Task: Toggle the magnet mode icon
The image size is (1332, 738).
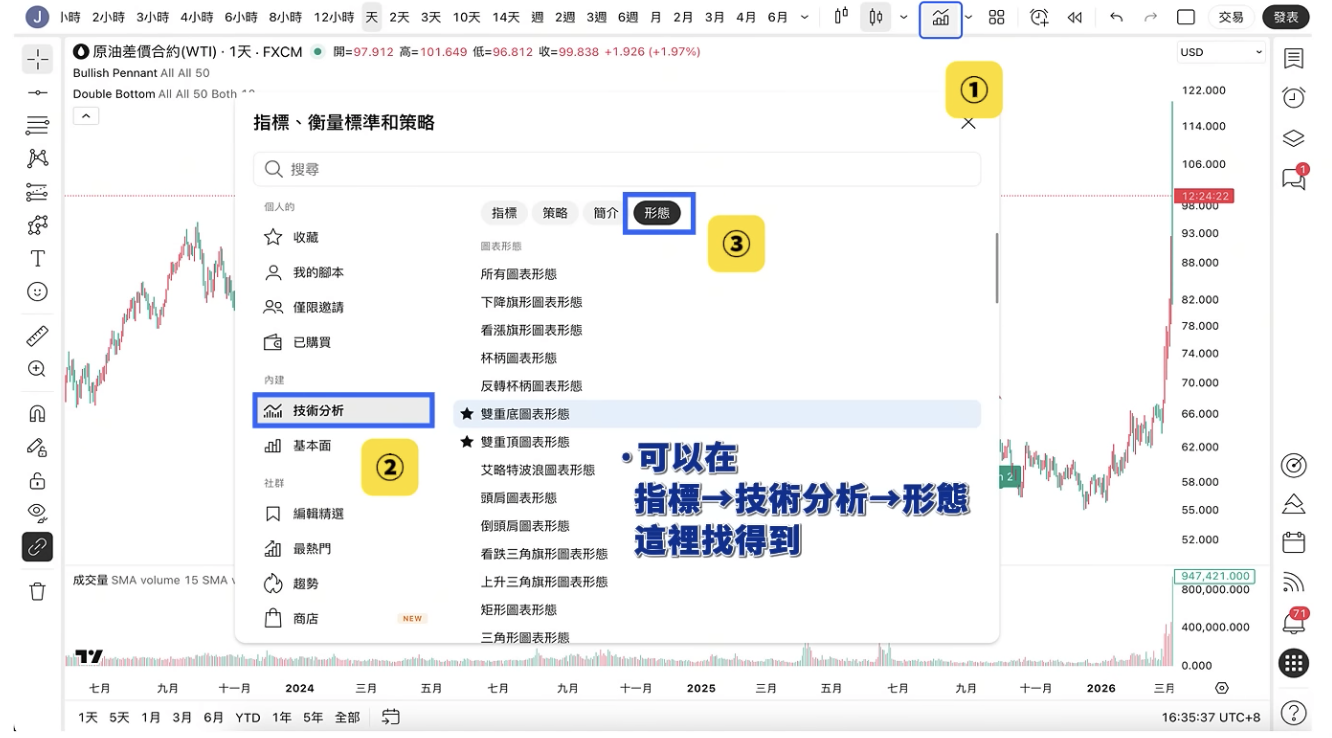Action: 37,414
